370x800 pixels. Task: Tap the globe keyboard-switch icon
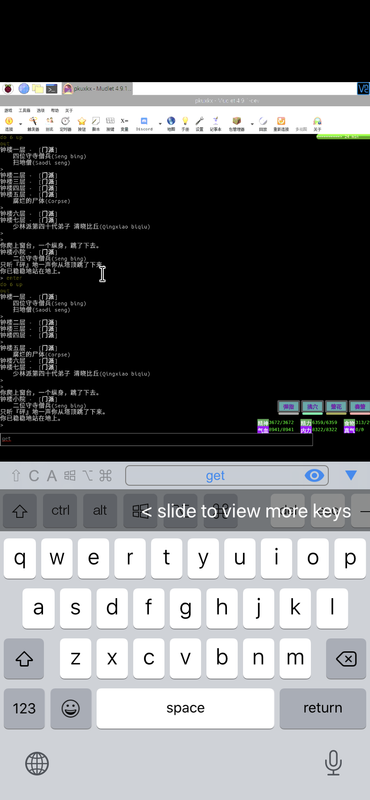point(37,764)
